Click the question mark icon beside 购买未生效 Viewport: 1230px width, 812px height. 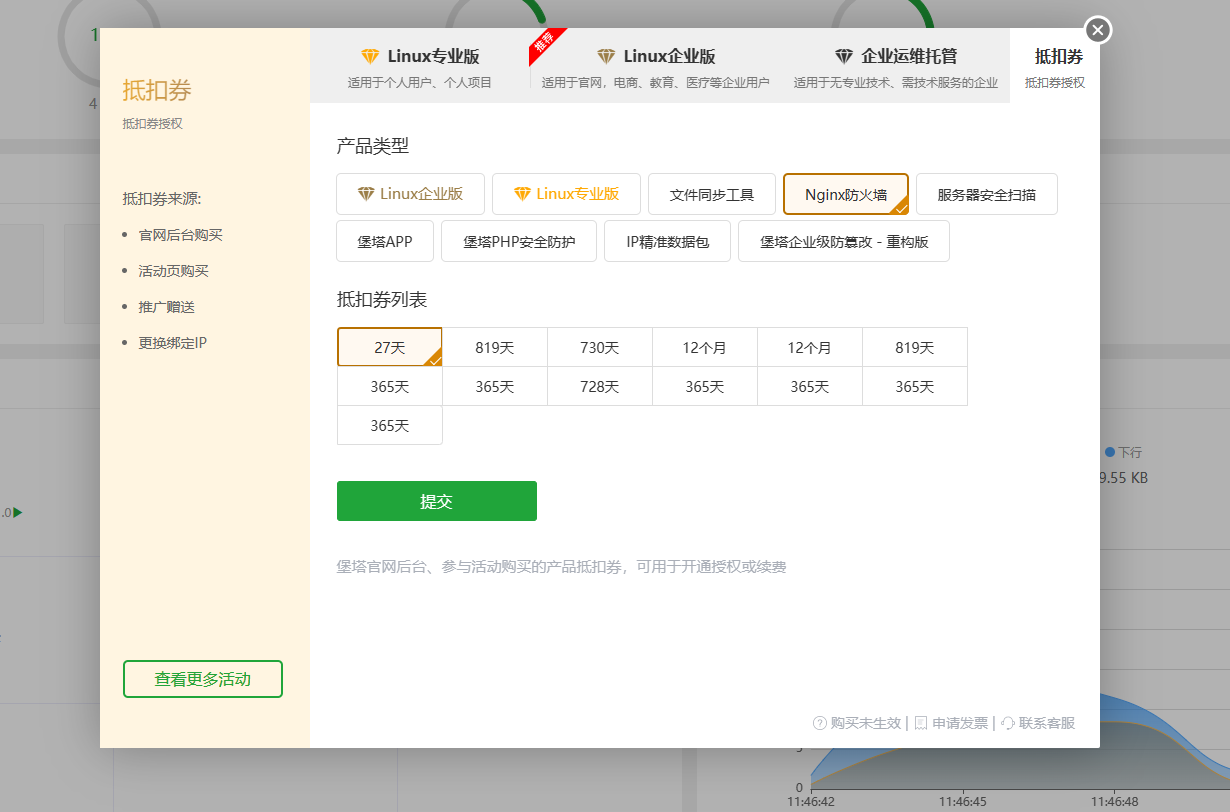pos(820,723)
